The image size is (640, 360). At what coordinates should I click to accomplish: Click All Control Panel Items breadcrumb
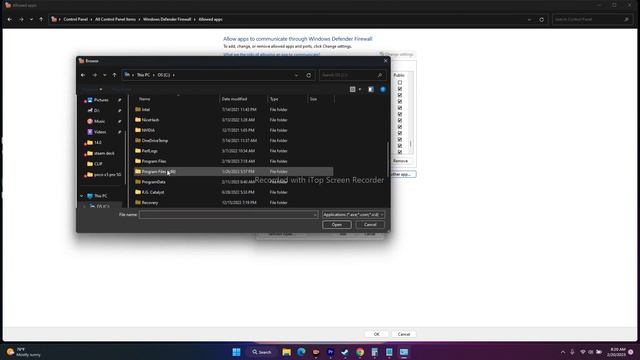pos(115,19)
